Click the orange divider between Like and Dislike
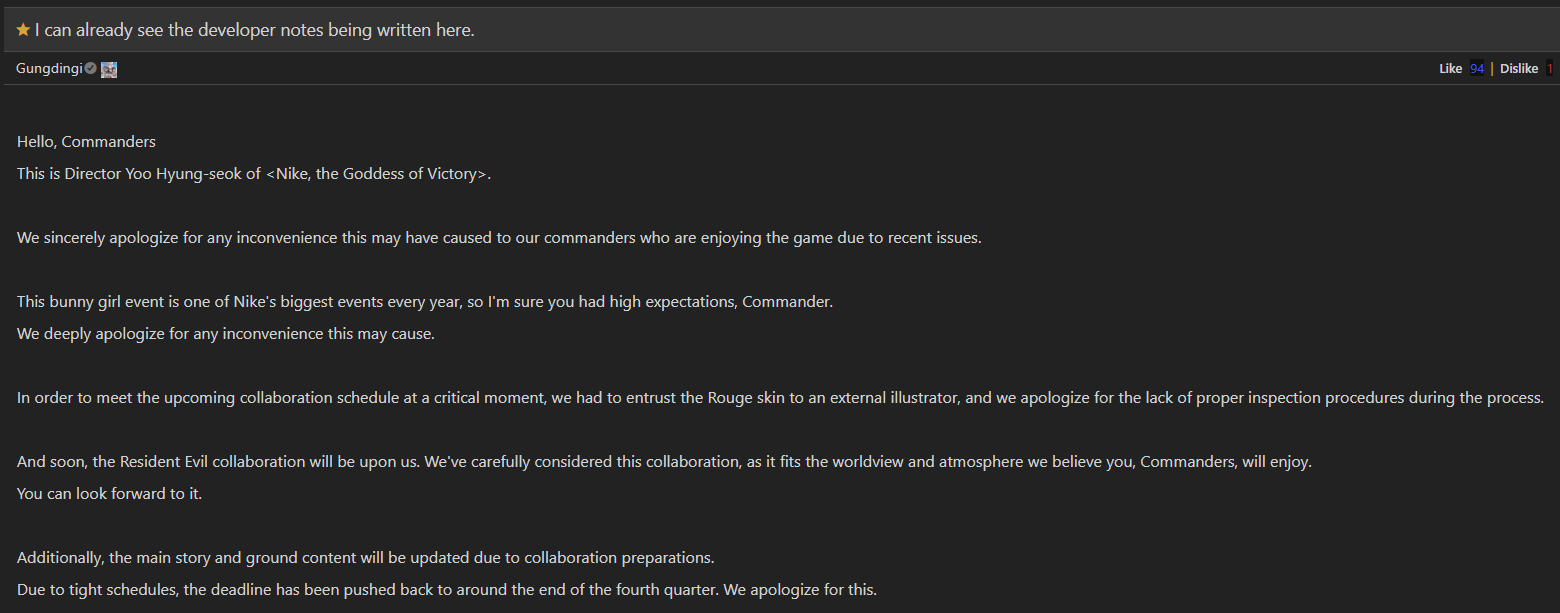Screen dimensions: 1560x613 pos(1492,69)
